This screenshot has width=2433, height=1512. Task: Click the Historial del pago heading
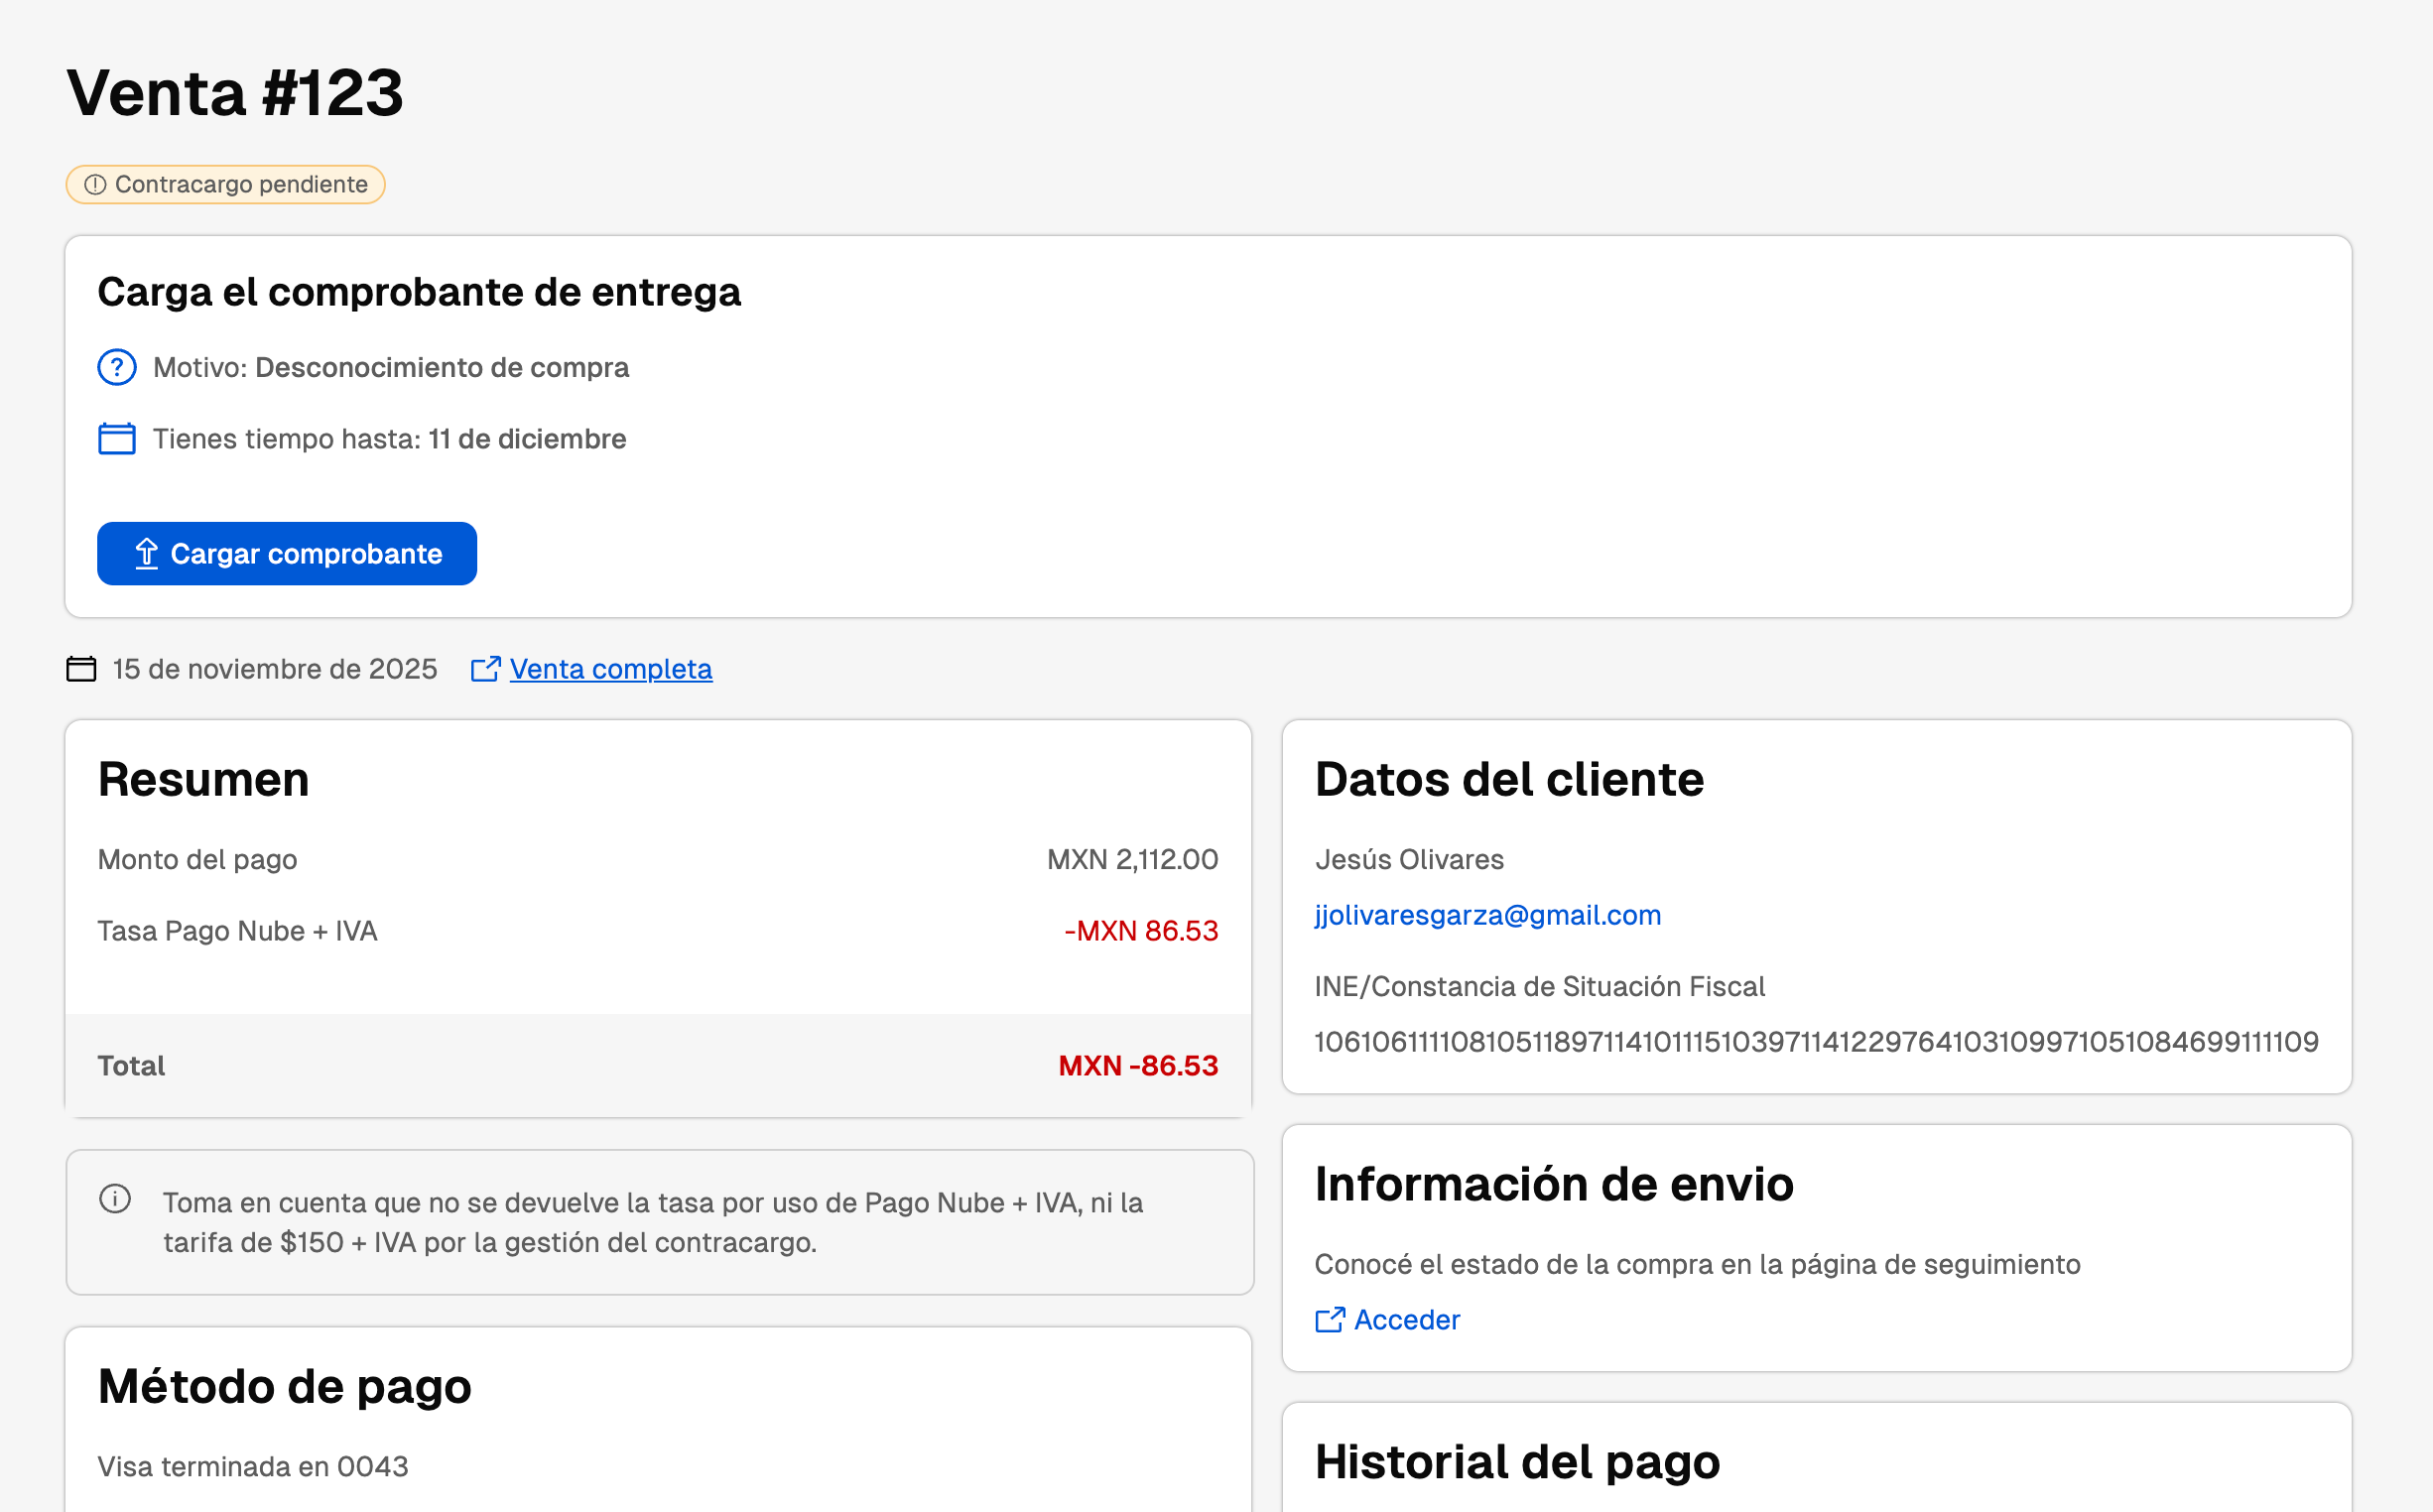[1516, 1462]
